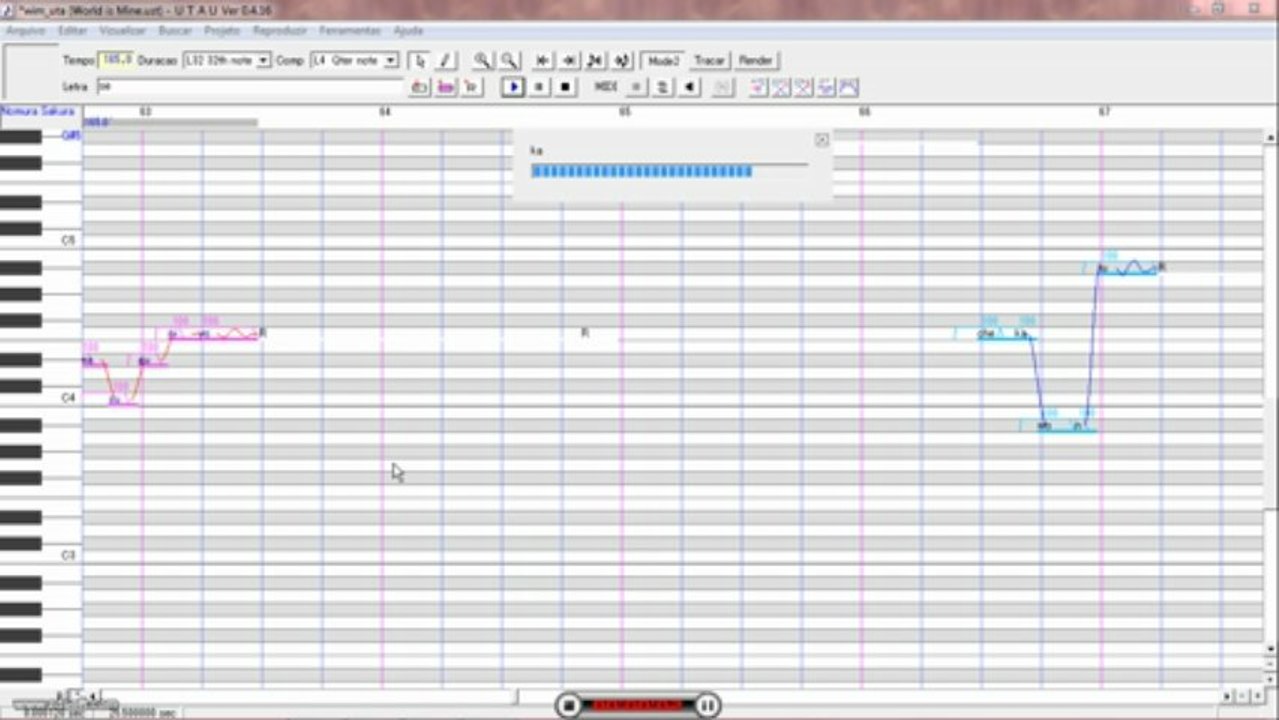Click the first horizontal shrink arrows icon
Viewport: 1279px width, 720px height.
point(543,61)
